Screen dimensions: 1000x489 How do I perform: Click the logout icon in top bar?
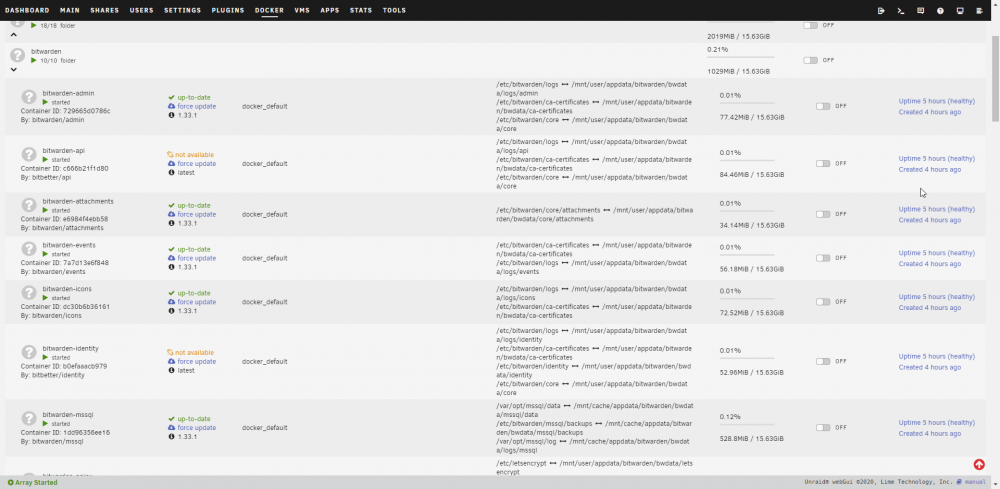pyautogui.click(x=881, y=11)
